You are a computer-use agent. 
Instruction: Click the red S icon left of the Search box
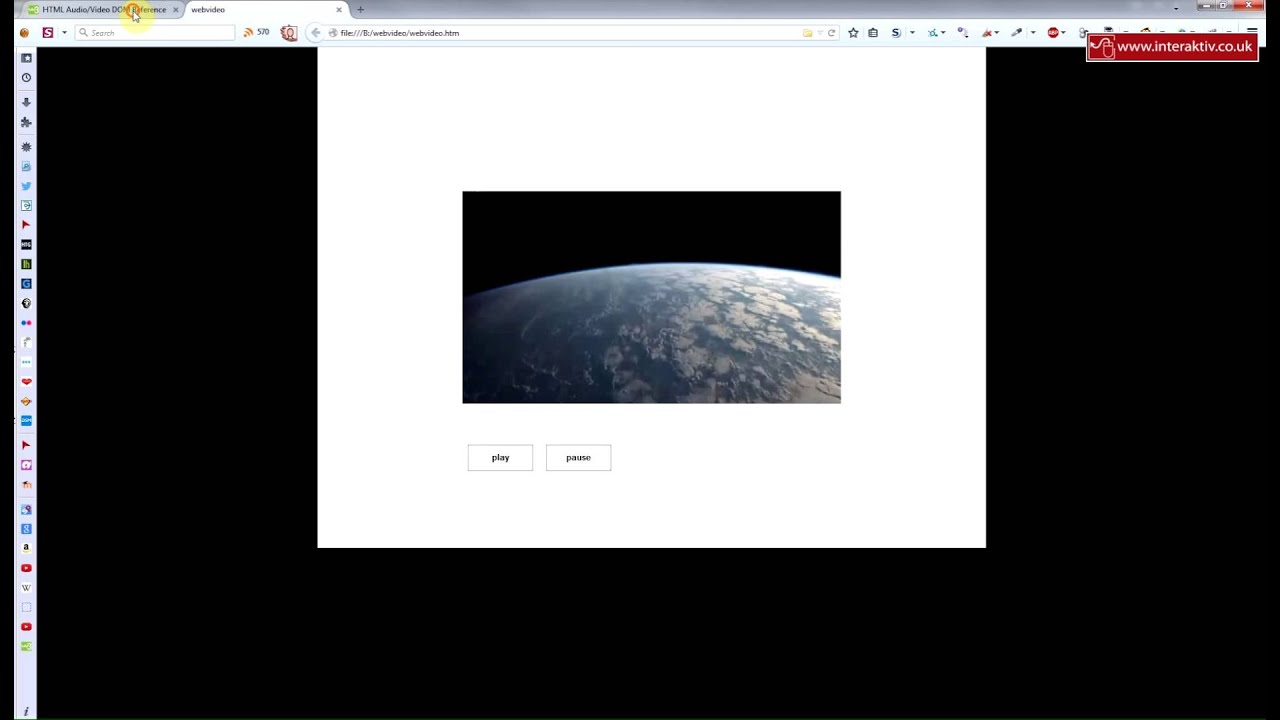click(47, 33)
